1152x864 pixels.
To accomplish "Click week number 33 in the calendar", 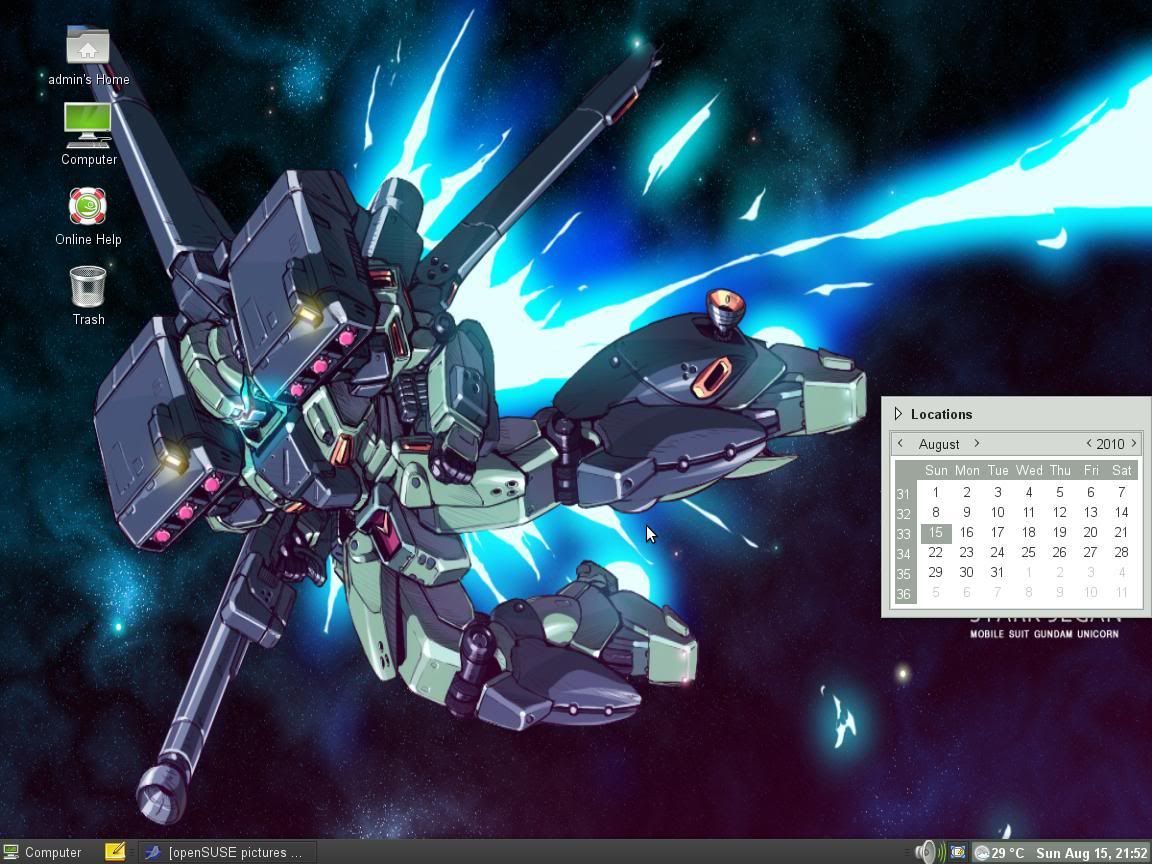I will pos(904,534).
